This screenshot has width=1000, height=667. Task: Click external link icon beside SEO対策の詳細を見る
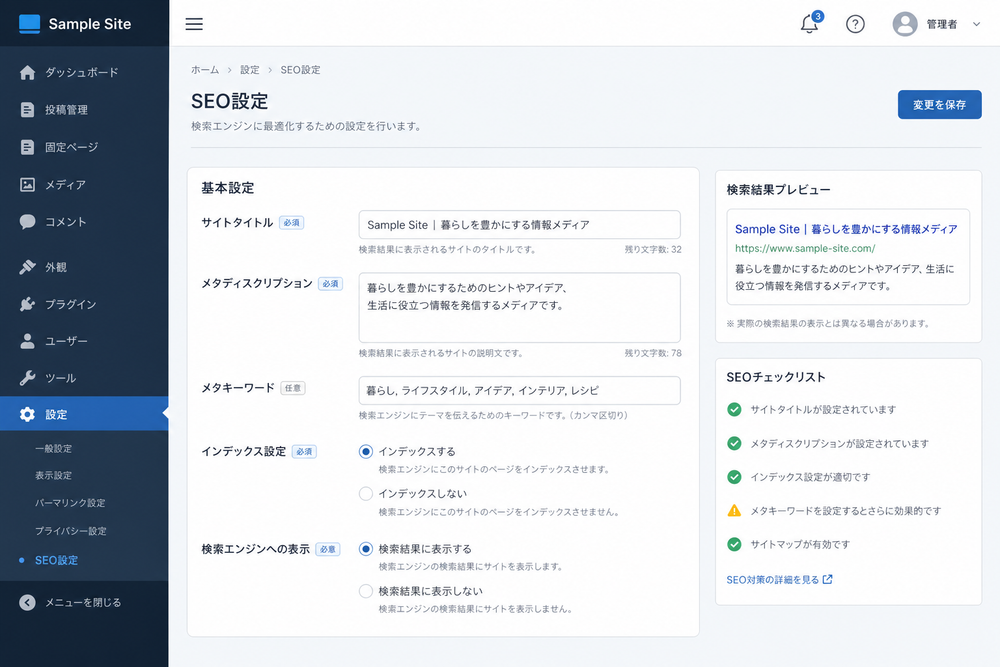pyautogui.click(x=827, y=580)
